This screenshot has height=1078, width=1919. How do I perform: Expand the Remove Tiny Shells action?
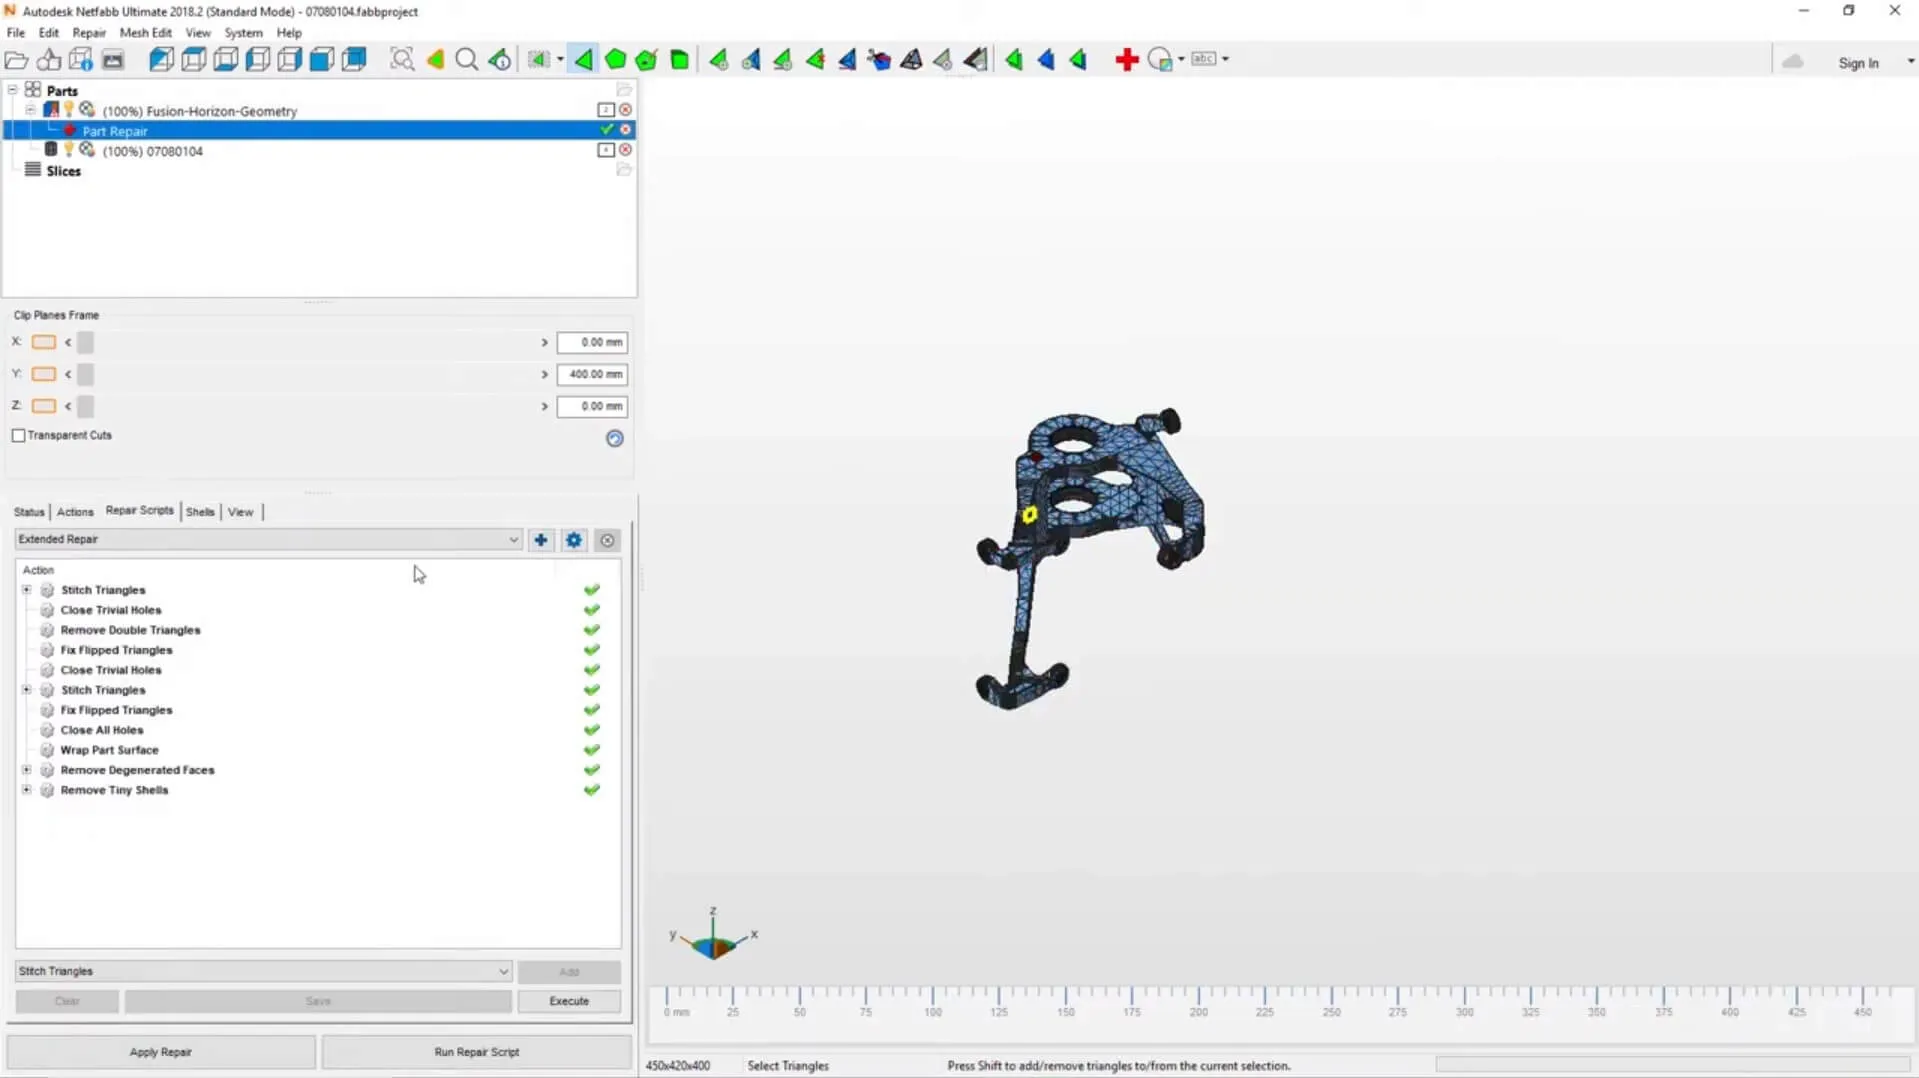[27, 790]
